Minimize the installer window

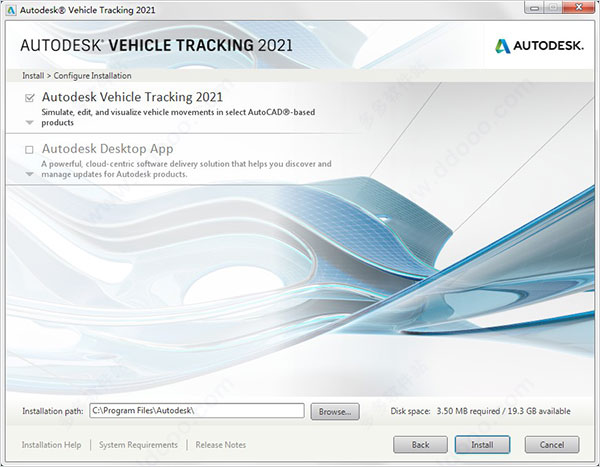pos(535,8)
